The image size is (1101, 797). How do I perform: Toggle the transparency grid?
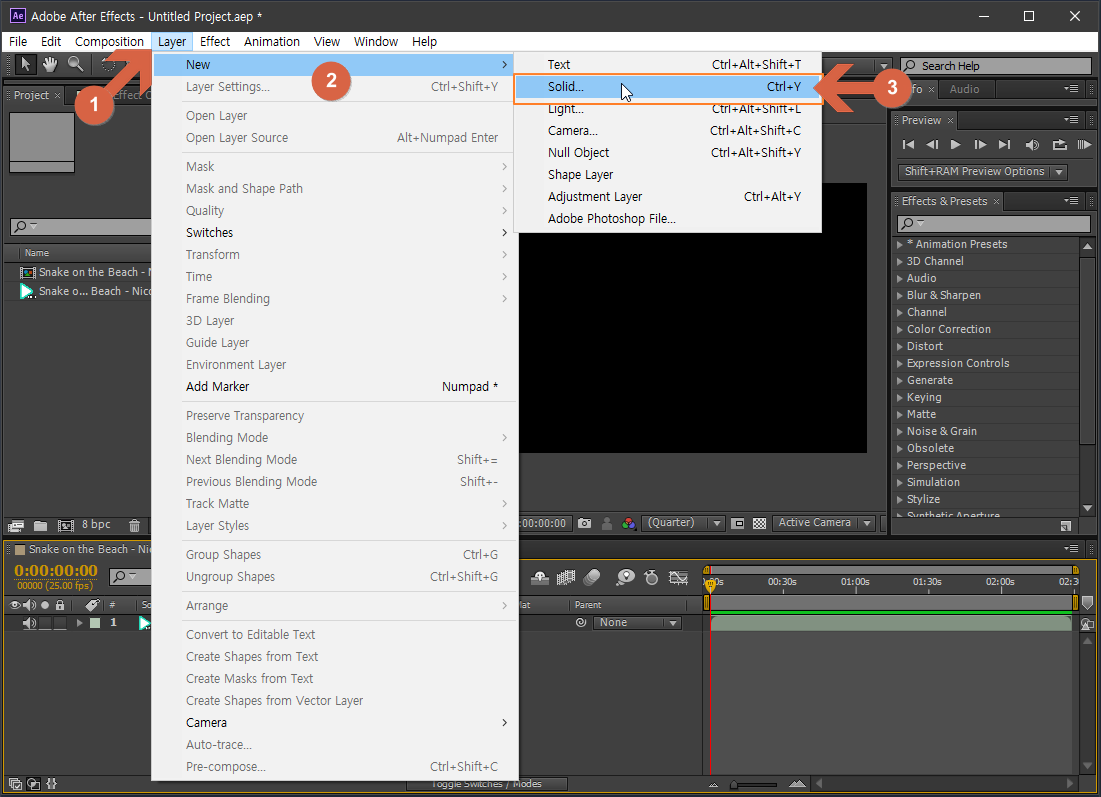(x=759, y=523)
